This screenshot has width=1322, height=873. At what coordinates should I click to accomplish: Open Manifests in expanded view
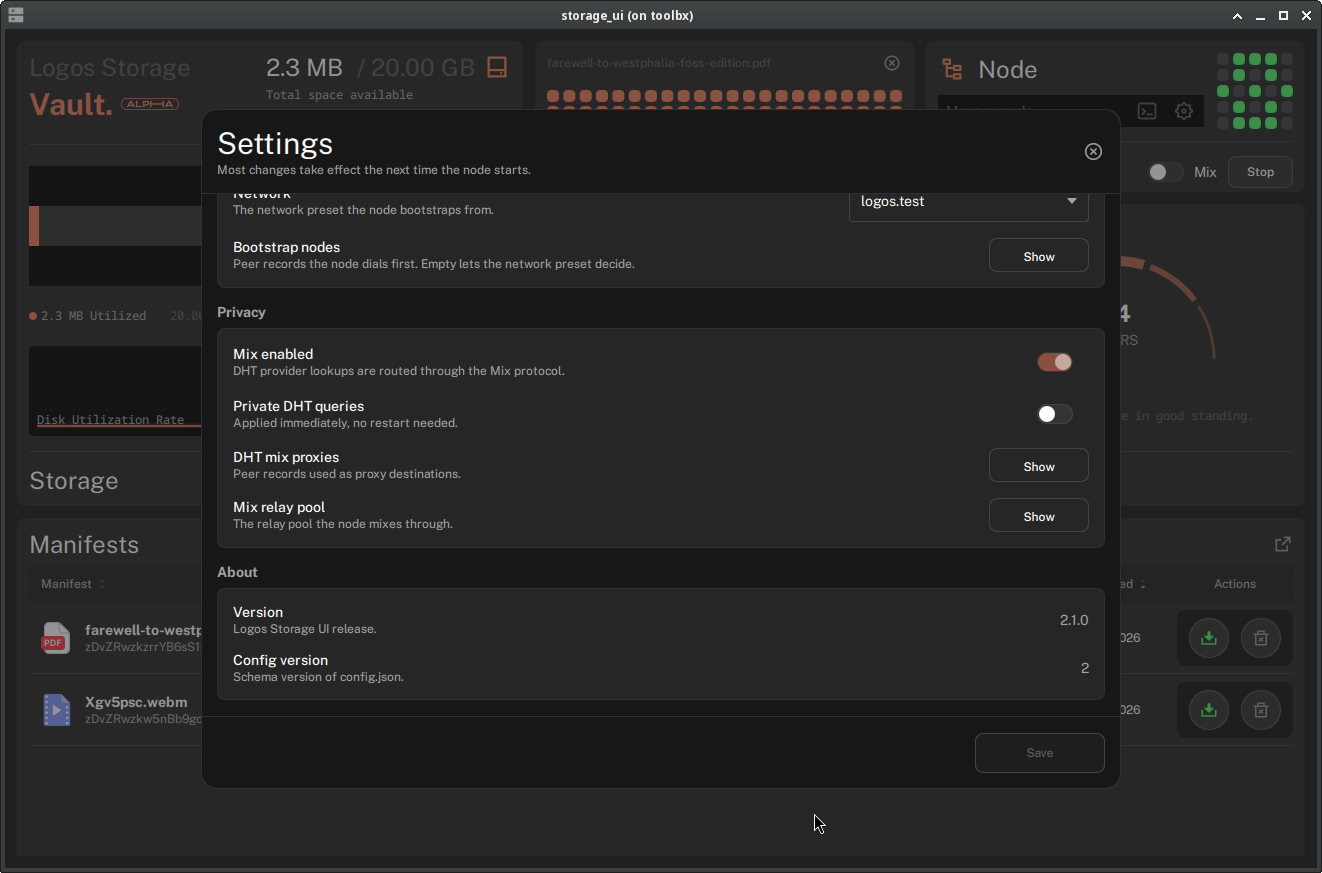[x=1283, y=544]
